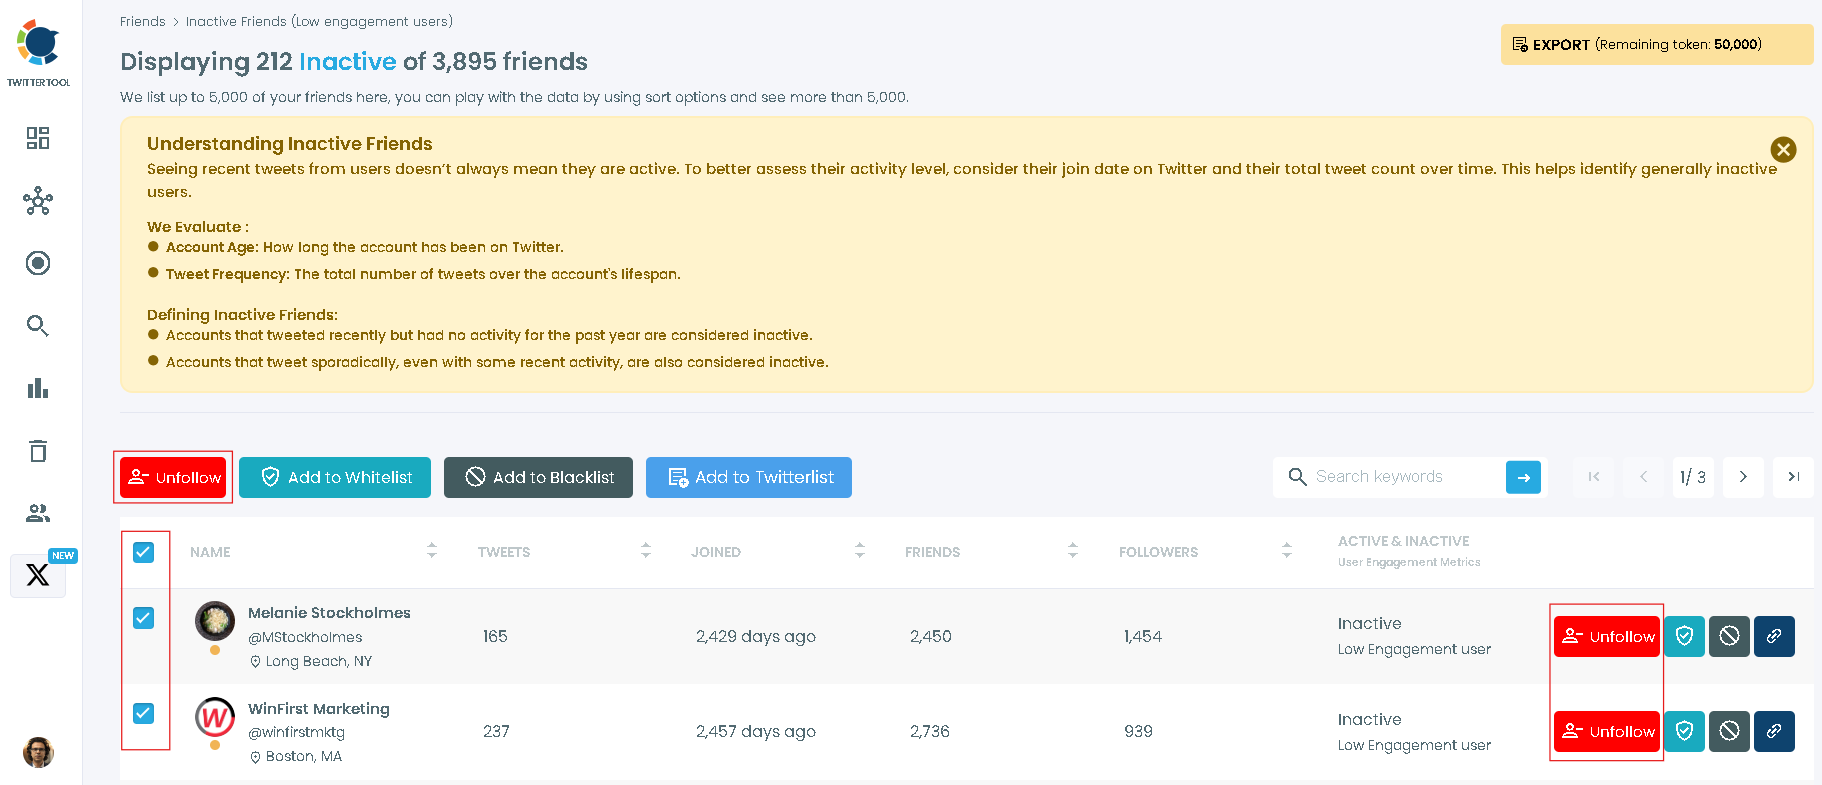Toggle the select-all checkbox in header
Image resolution: width=1822 pixels, height=785 pixels.
[144, 552]
